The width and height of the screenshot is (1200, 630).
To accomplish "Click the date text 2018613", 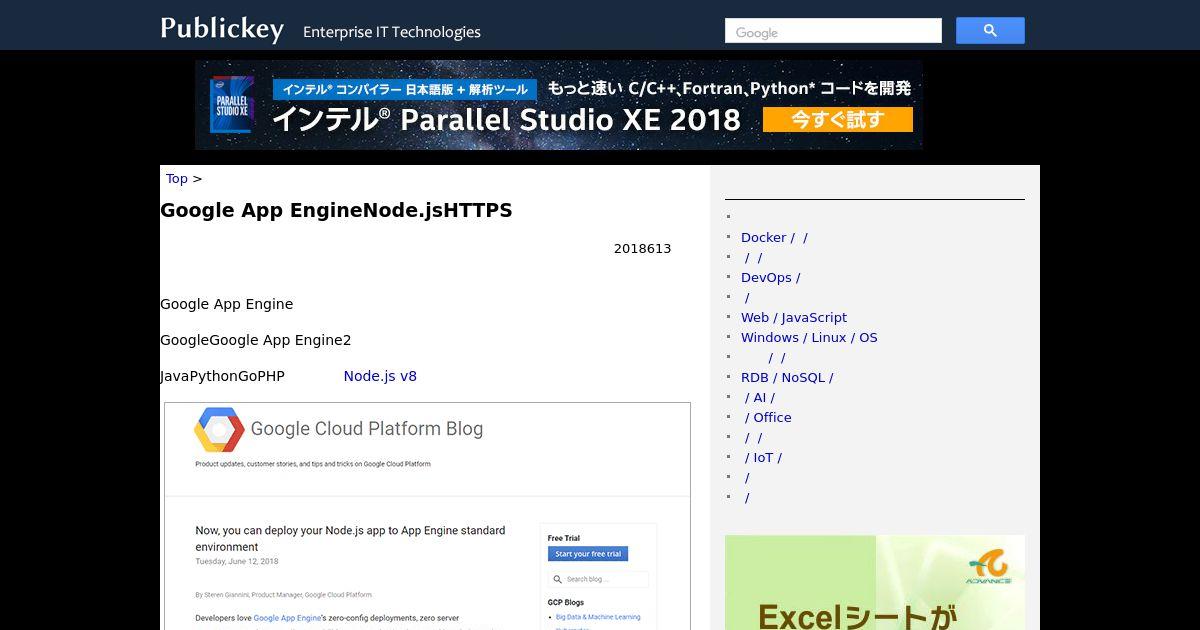I will (x=642, y=249).
